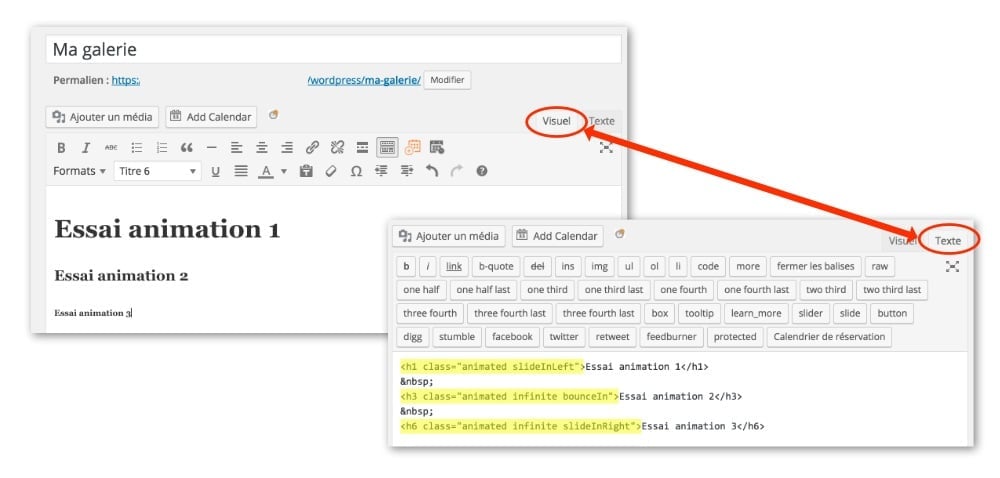Open the Formats dropdown
Viewport: 1000px width, 478px height.
click(79, 171)
